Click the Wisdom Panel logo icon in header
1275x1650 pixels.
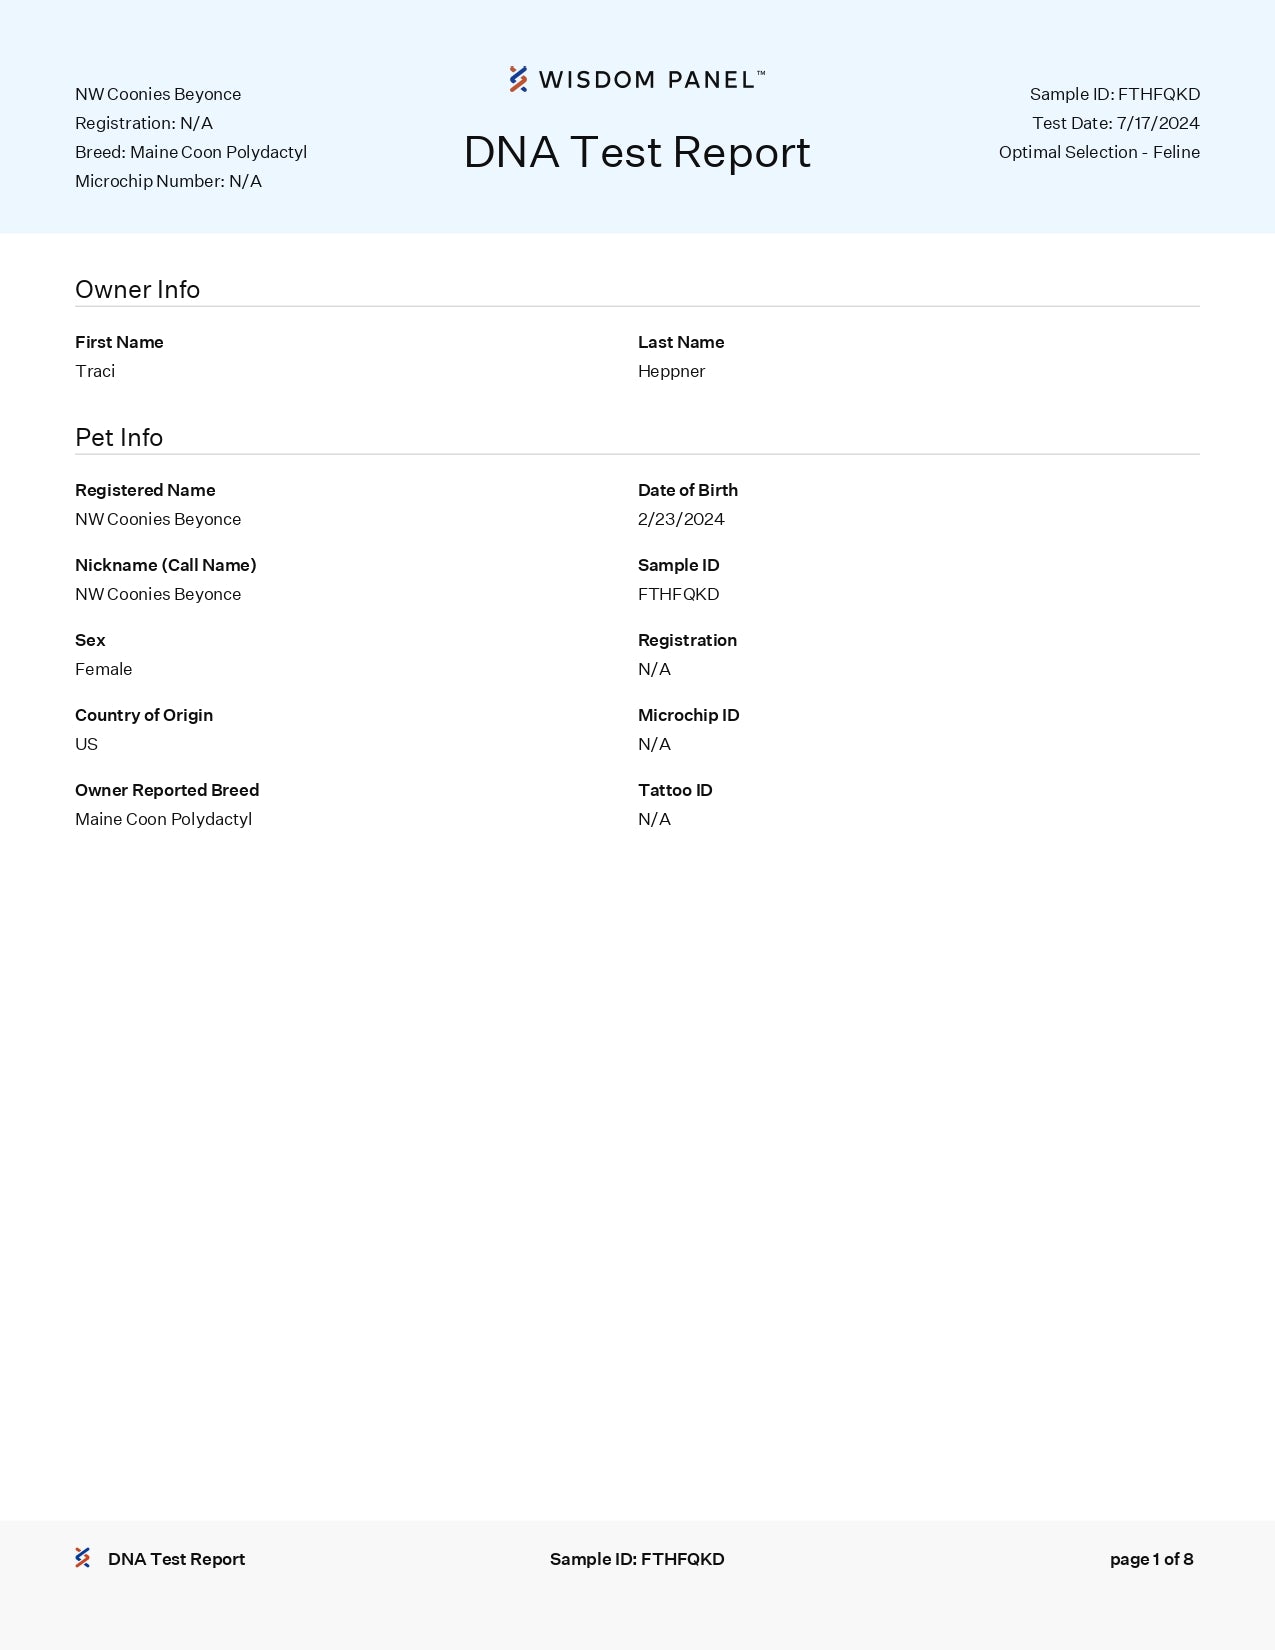(x=518, y=79)
